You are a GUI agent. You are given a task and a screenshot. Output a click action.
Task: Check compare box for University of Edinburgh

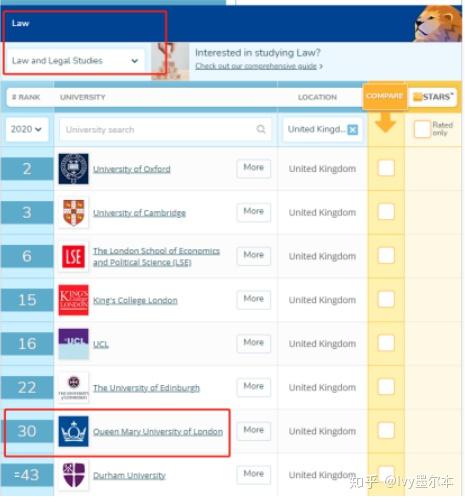point(386,387)
